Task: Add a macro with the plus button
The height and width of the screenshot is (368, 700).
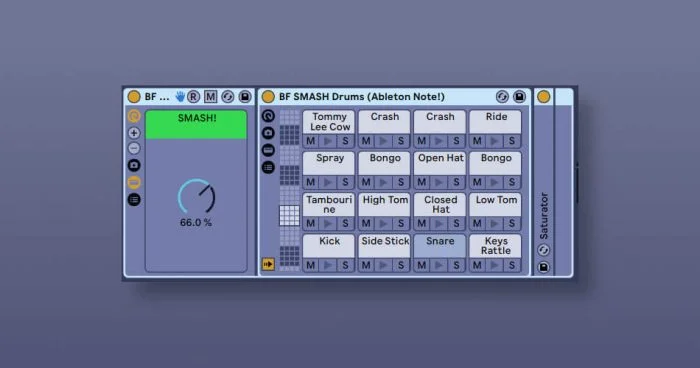Action: pyautogui.click(x=134, y=133)
